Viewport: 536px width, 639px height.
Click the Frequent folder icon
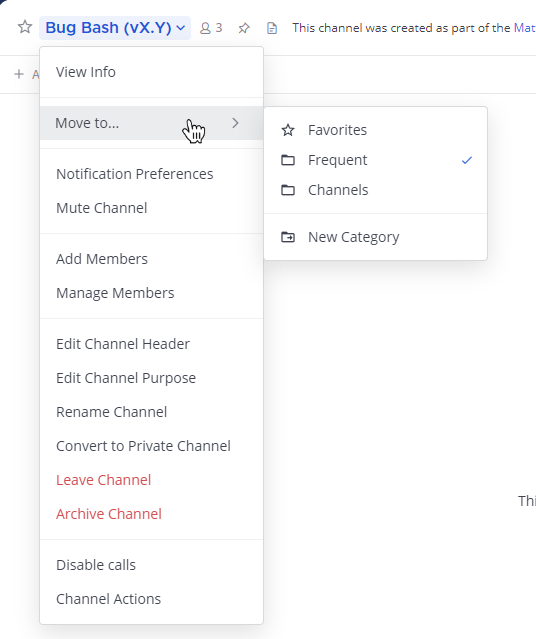288,160
